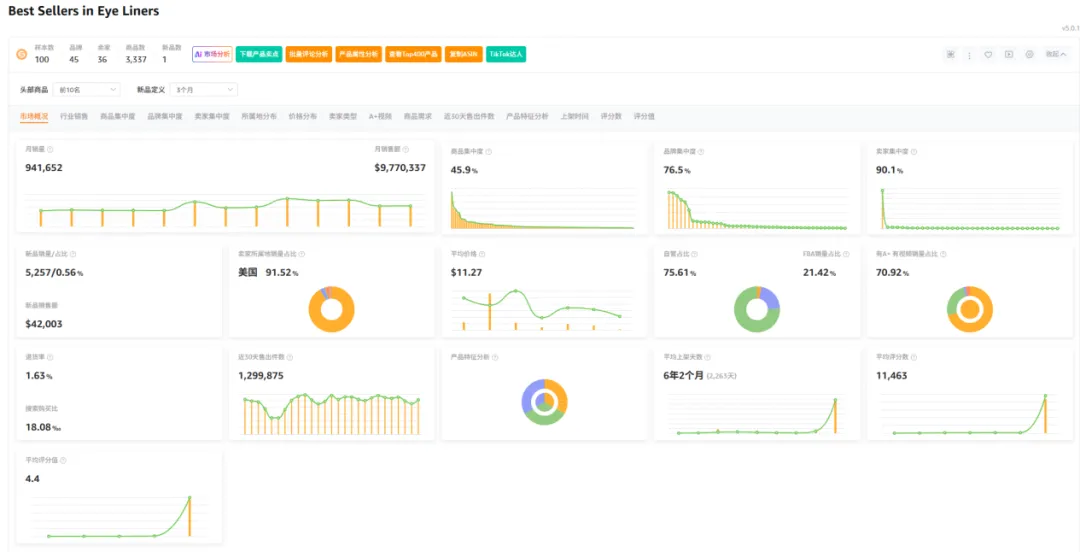Open the 头部商品 前10名 dropdown
The width and height of the screenshot is (1080, 552).
[87, 90]
